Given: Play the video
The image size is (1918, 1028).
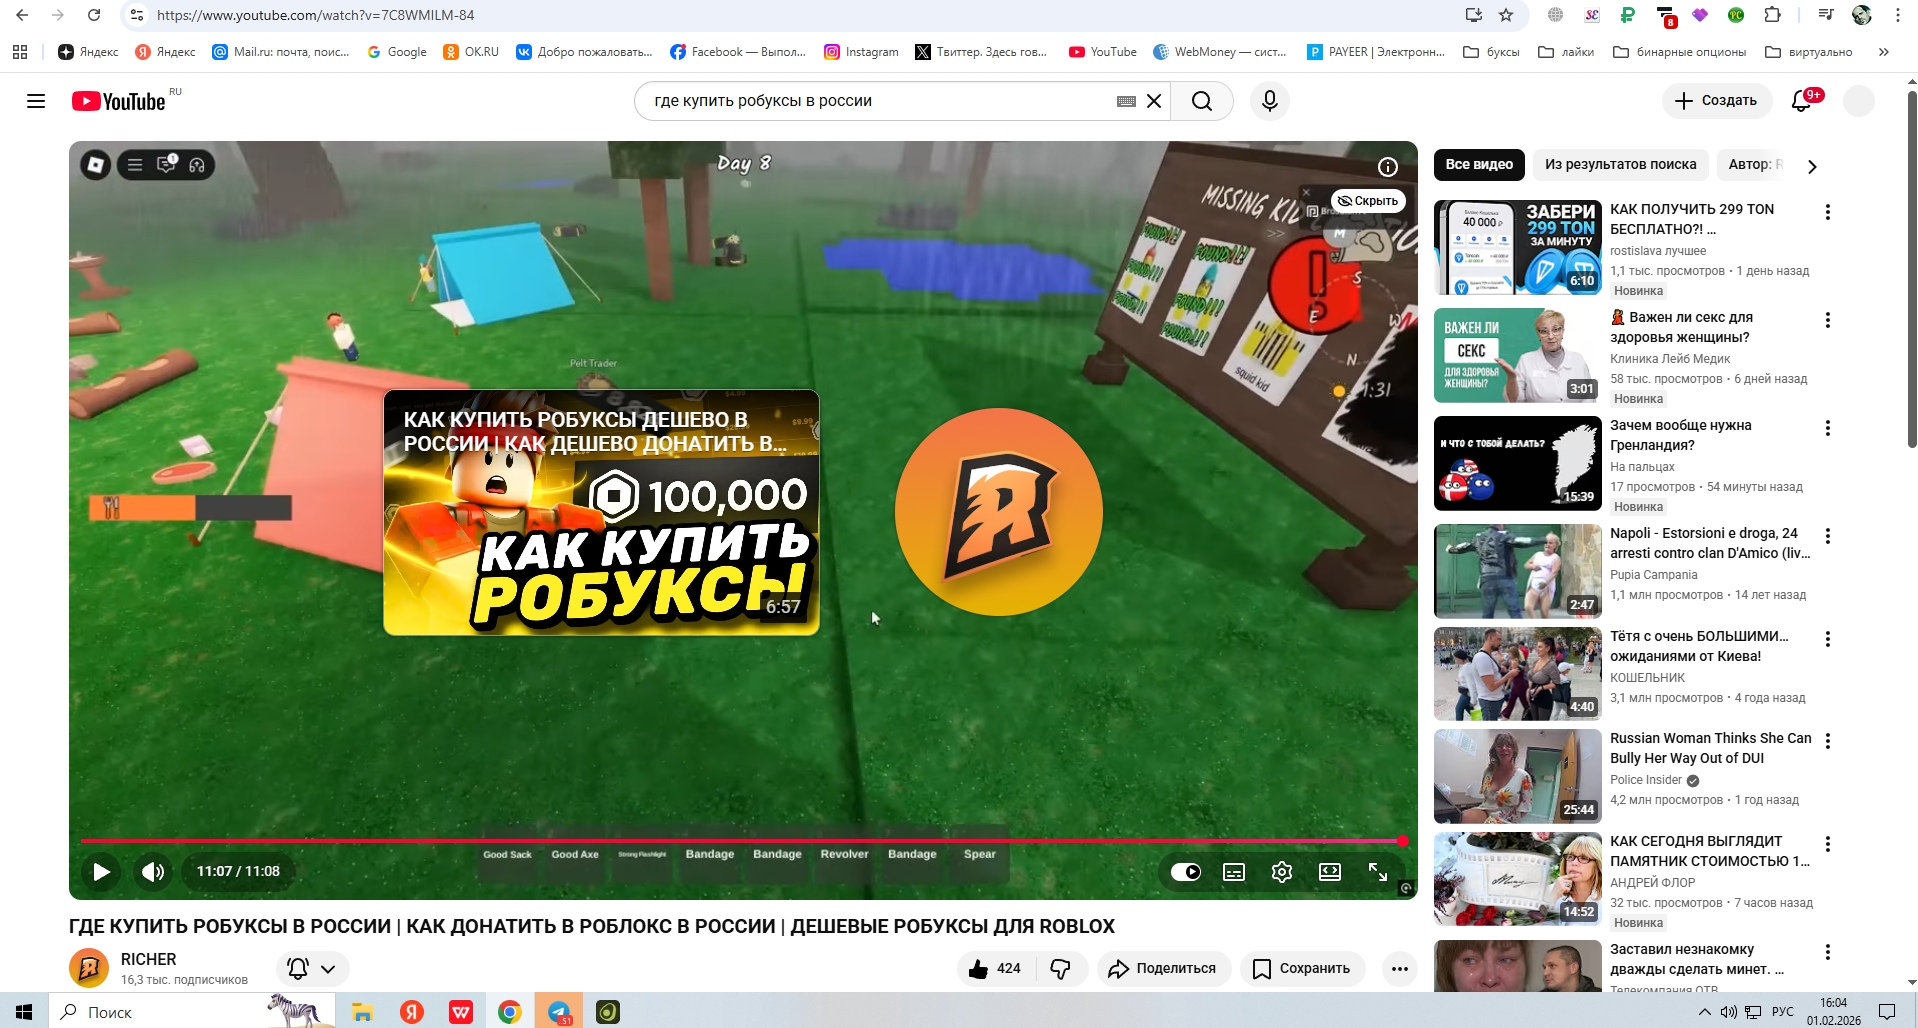Looking at the screenshot, I should click(101, 872).
